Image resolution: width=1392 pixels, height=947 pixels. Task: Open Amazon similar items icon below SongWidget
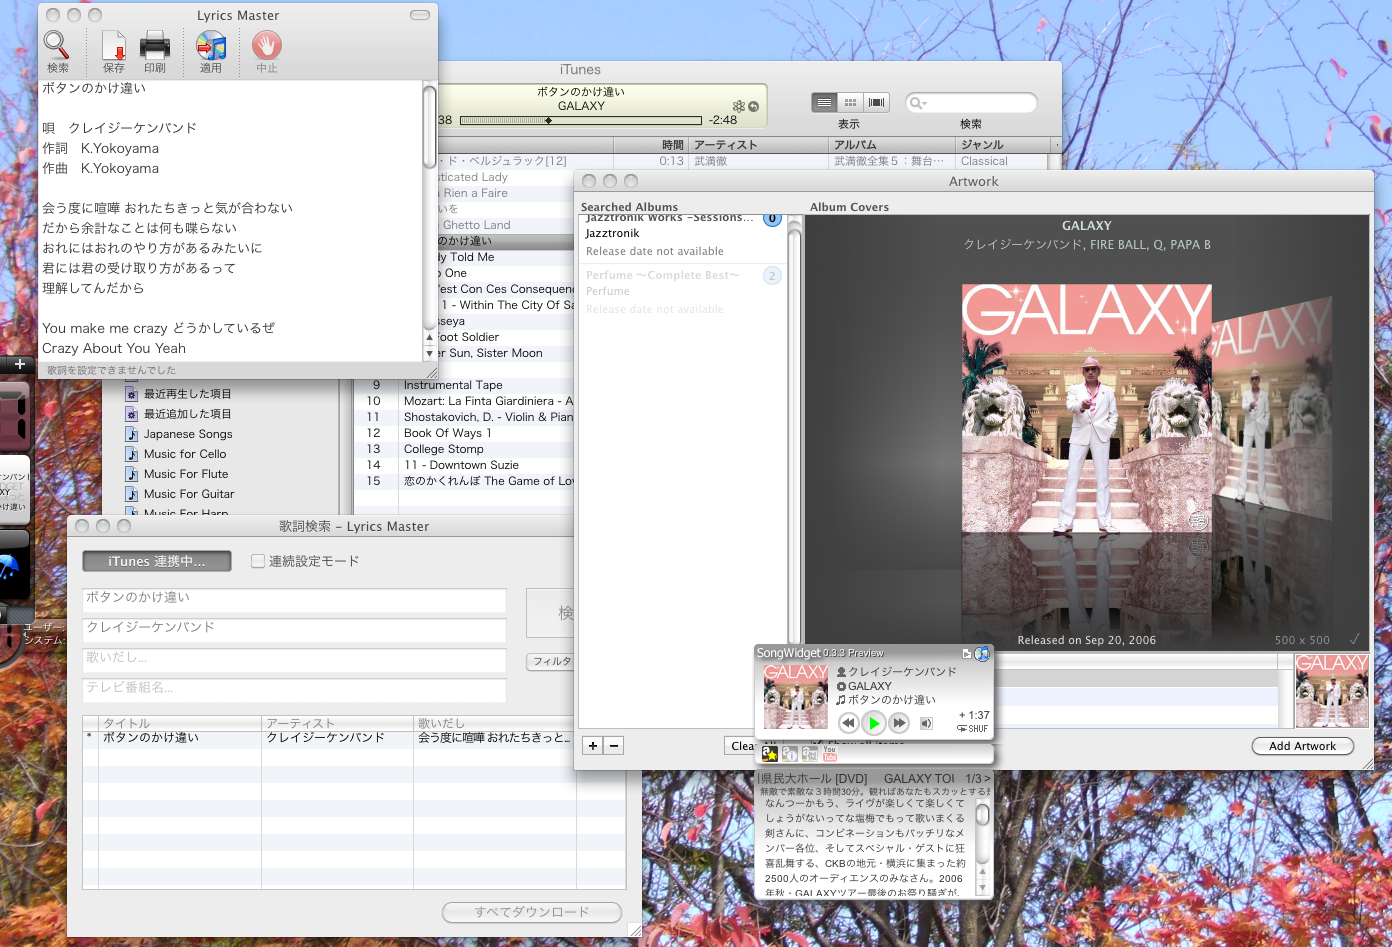pyautogui.click(x=810, y=754)
